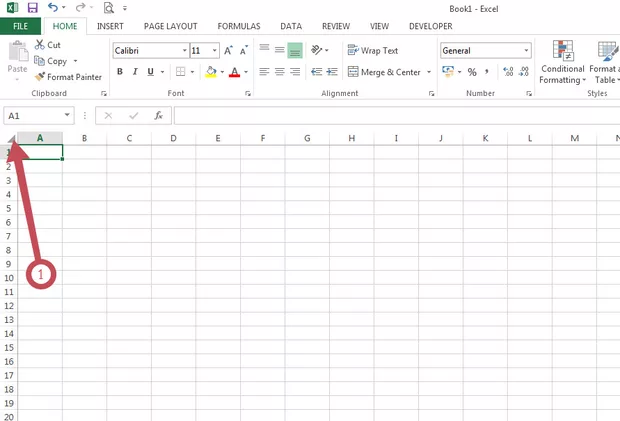
Task: Toggle Wrap Text
Action: coord(373,51)
